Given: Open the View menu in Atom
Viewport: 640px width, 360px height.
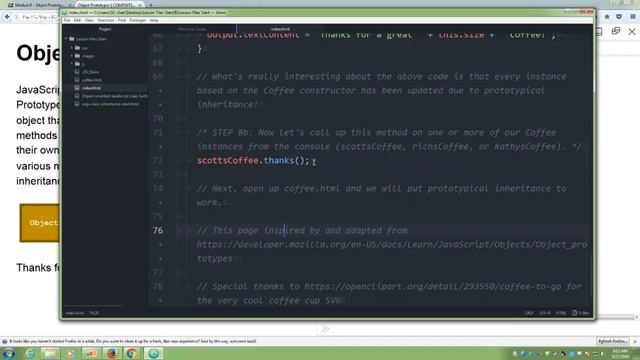Looking at the screenshot, I should tap(89, 20).
